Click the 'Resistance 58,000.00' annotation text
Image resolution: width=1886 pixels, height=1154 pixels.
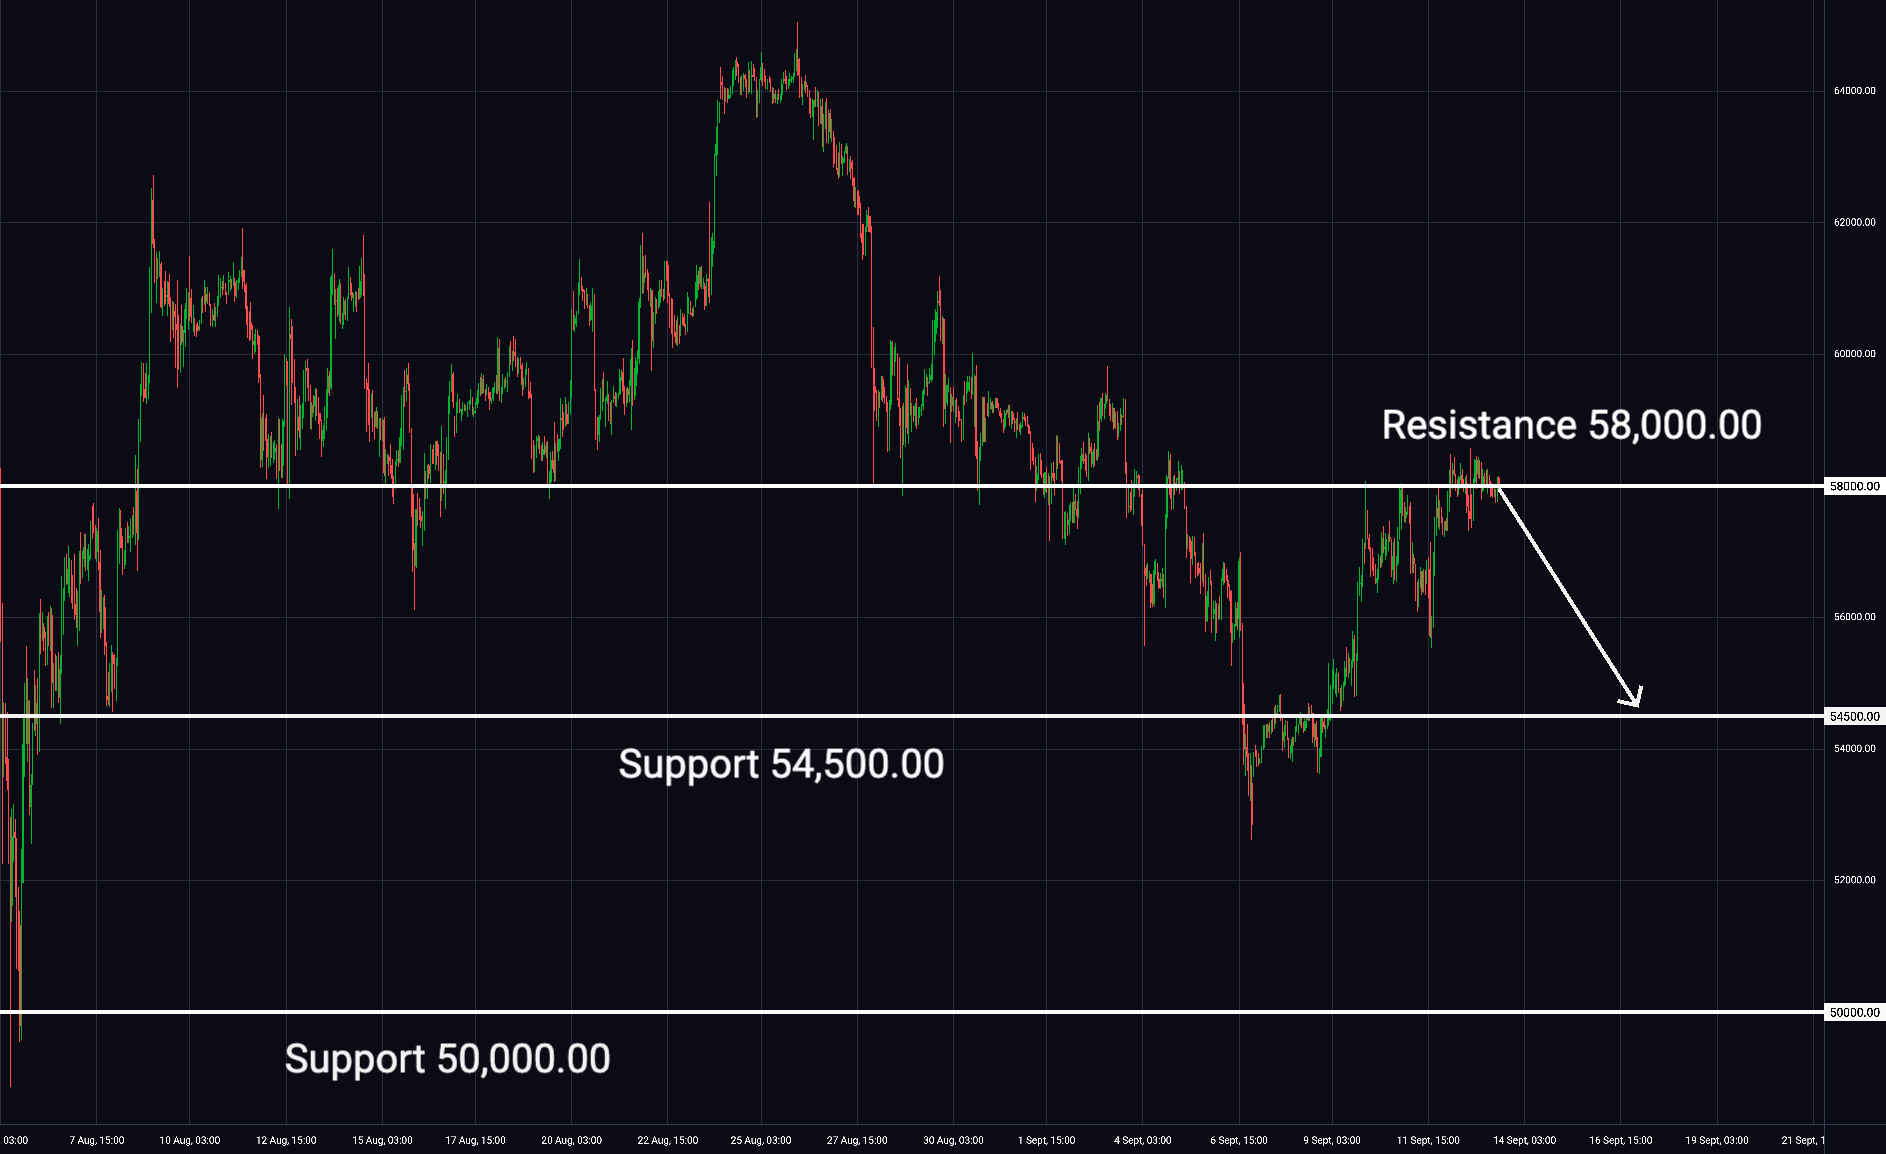click(1571, 425)
